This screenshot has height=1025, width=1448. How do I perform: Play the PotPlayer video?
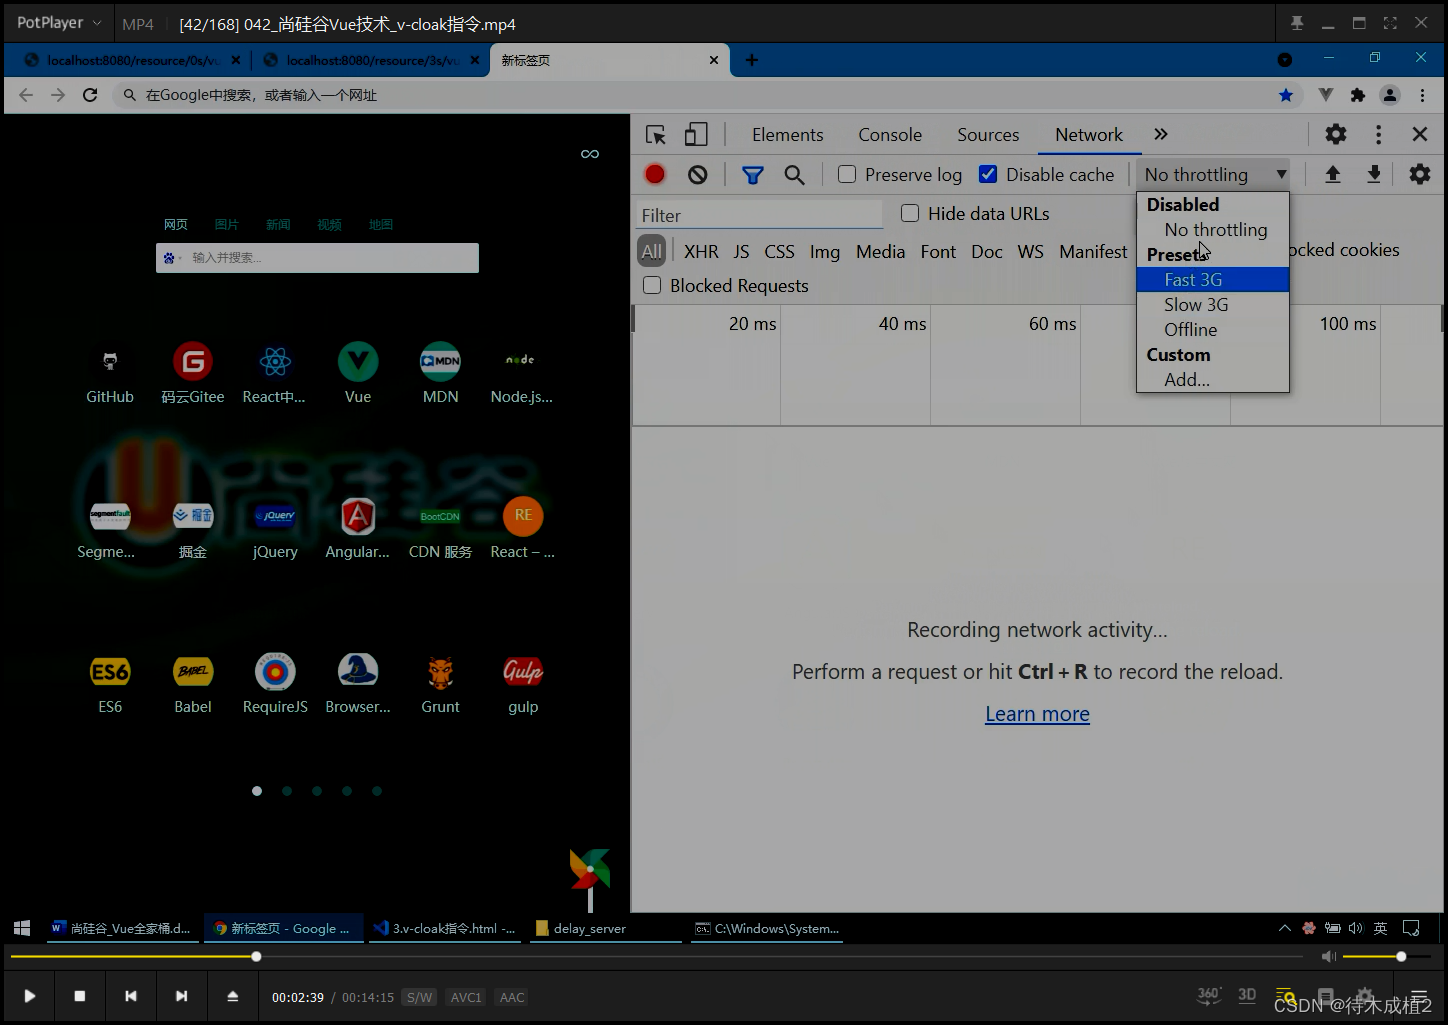tap(29, 996)
